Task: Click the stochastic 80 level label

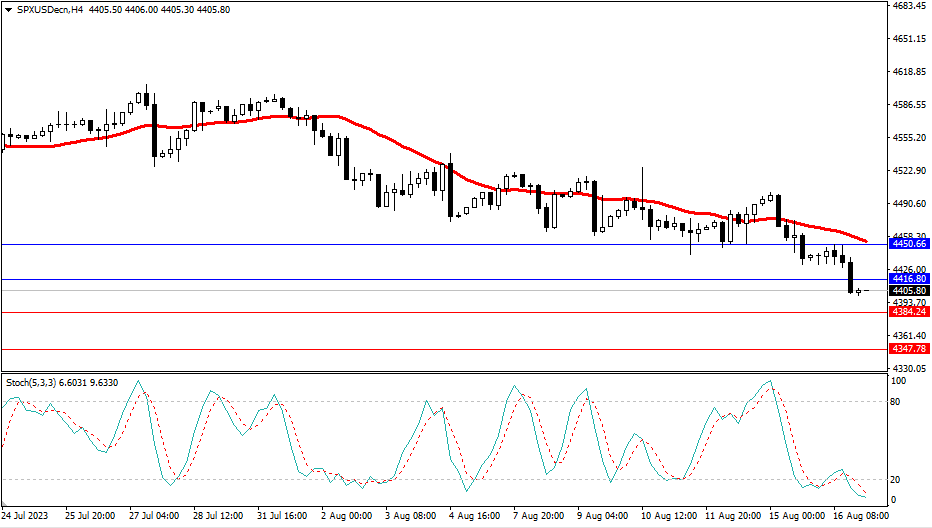Action: pos(896,402)
